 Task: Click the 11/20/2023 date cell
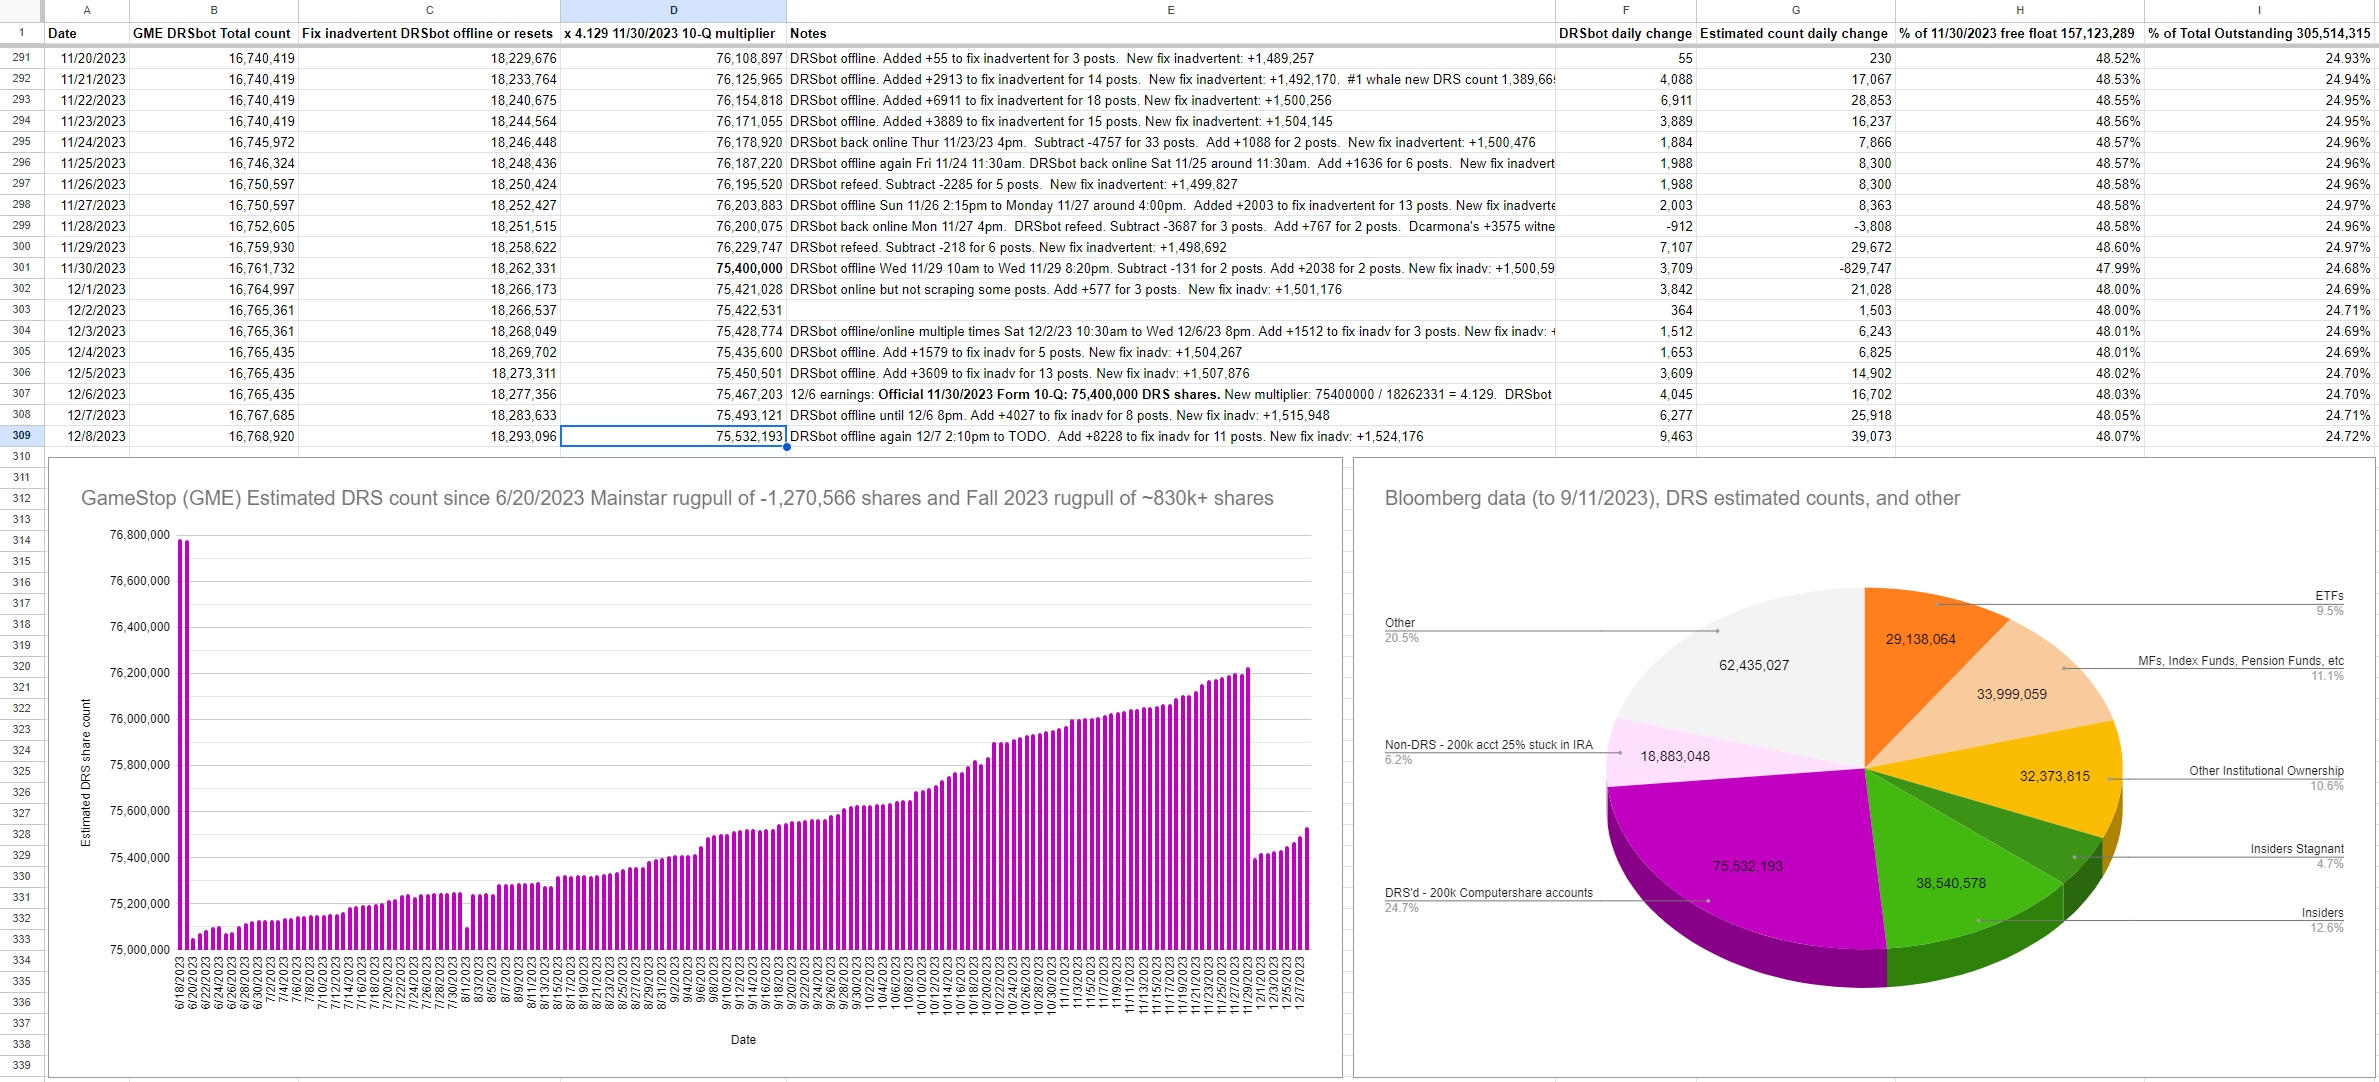tap(87, 58)
